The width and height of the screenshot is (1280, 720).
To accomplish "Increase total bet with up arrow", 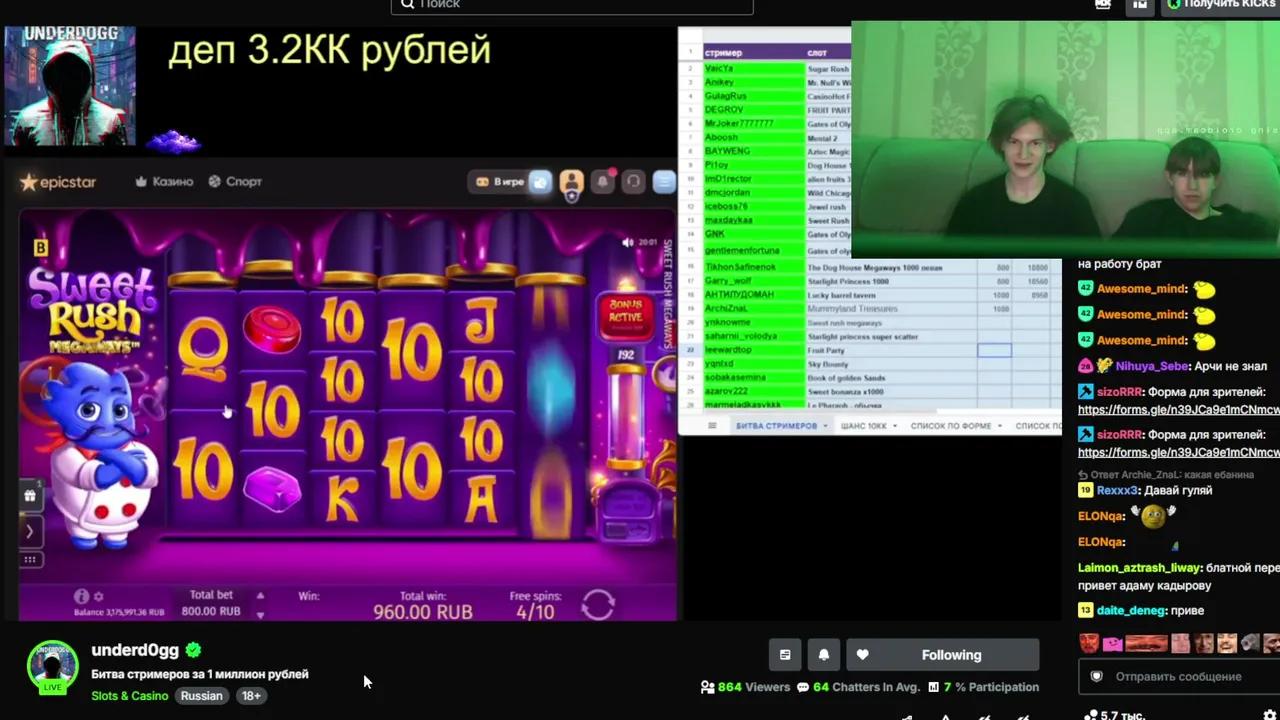I will coord(260,595).
